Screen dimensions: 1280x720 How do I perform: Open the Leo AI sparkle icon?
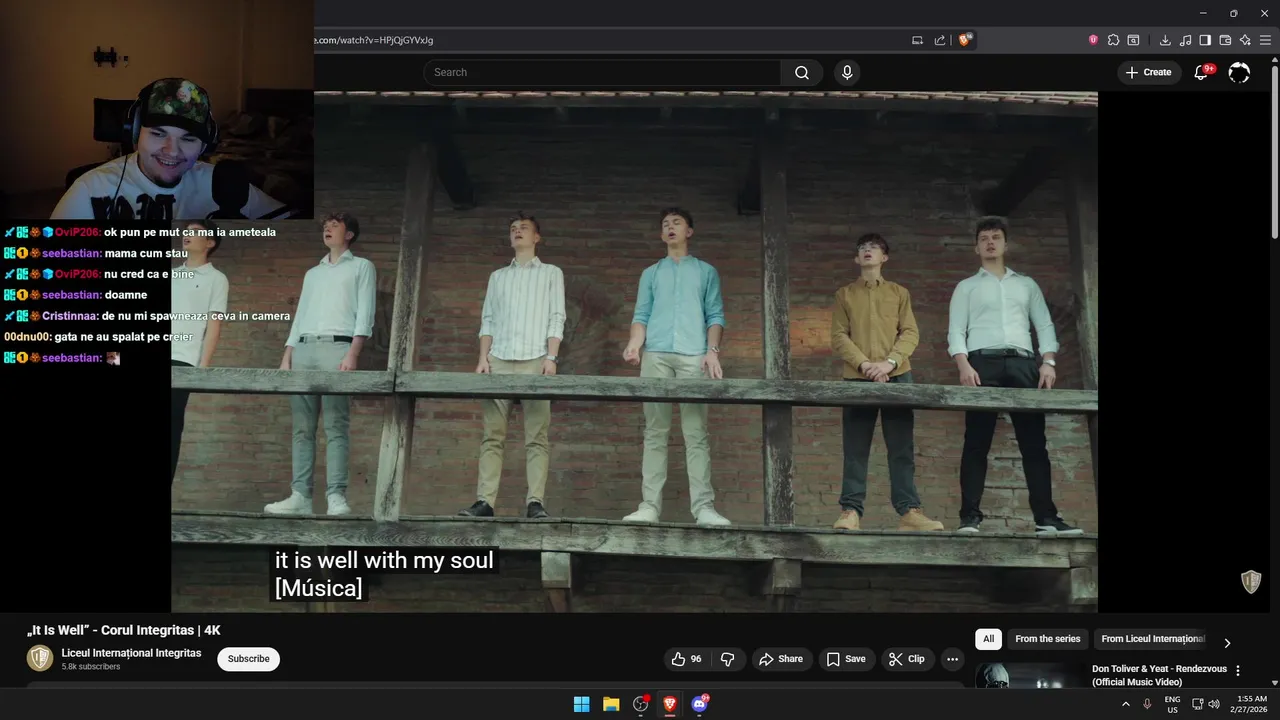[x=1245, y=40]
